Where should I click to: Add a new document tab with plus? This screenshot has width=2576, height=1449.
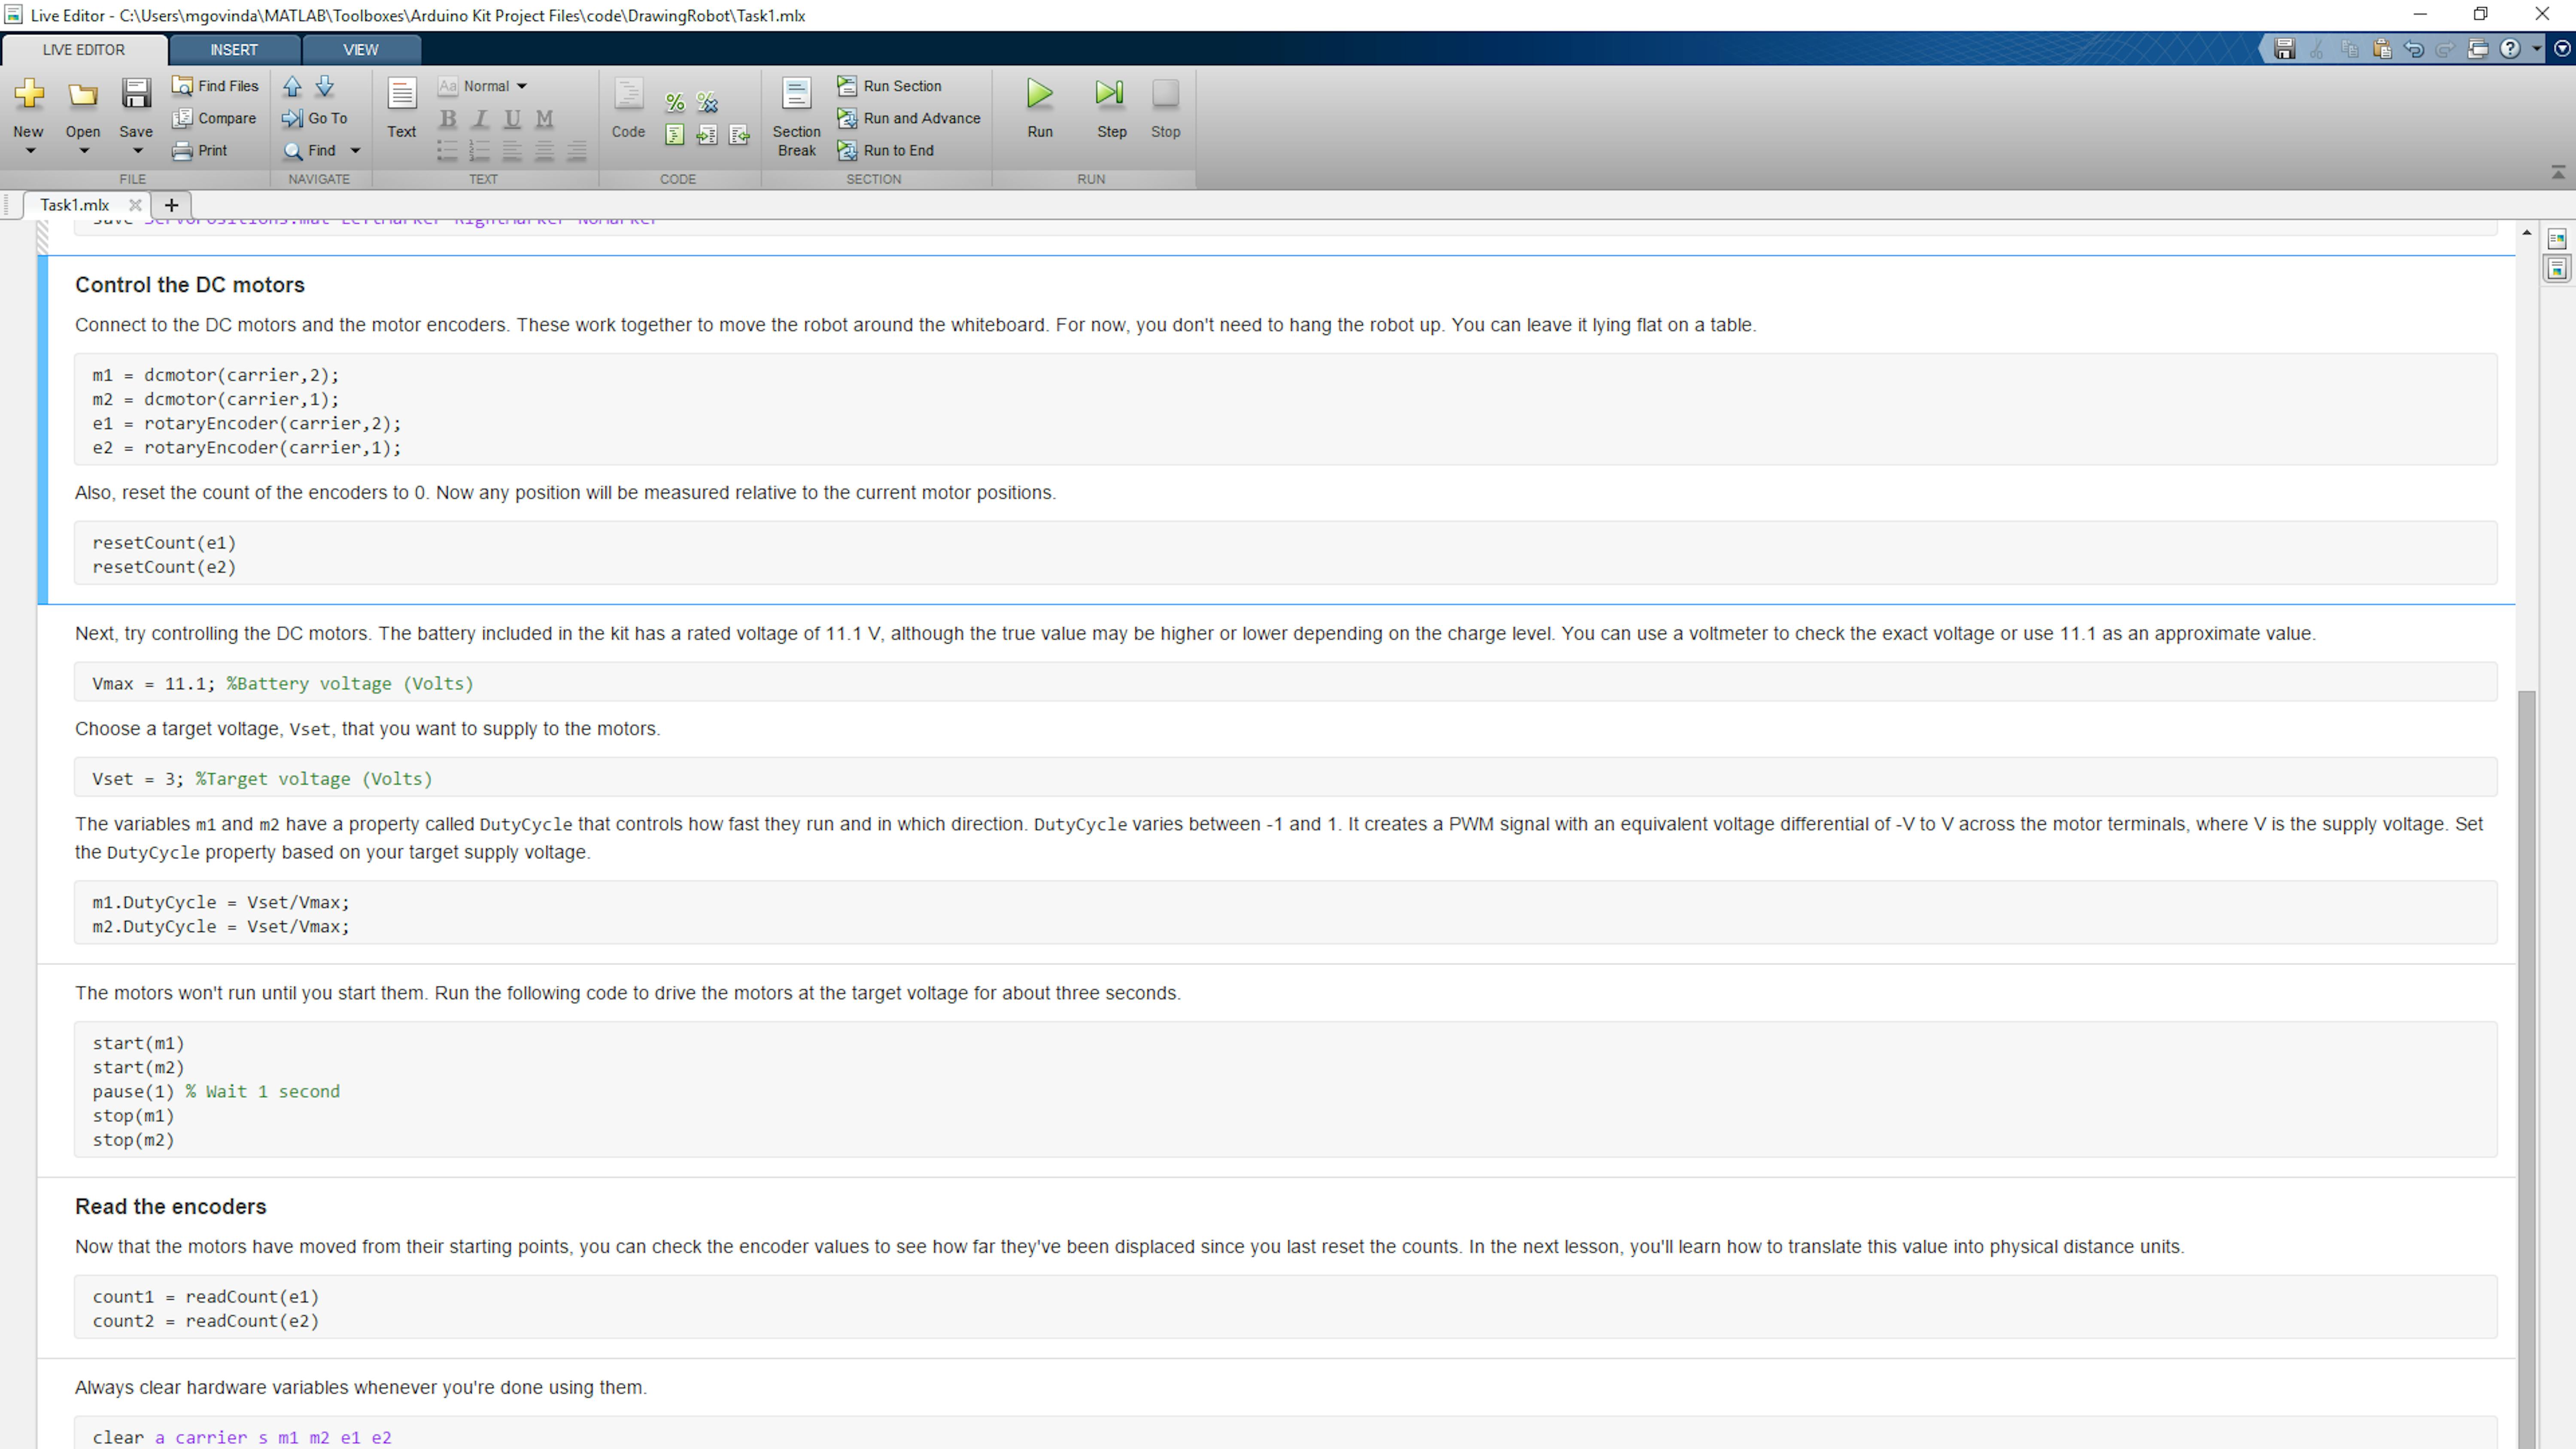click(x=171, y=205)
